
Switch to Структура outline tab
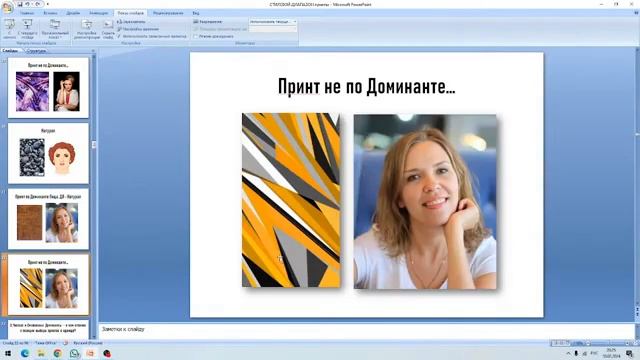(x=36, y=51)
